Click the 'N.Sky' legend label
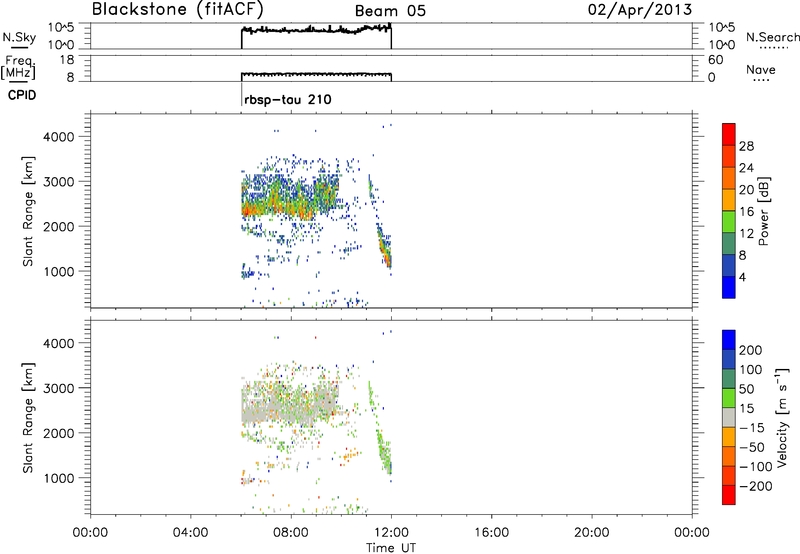 [19, 37]
